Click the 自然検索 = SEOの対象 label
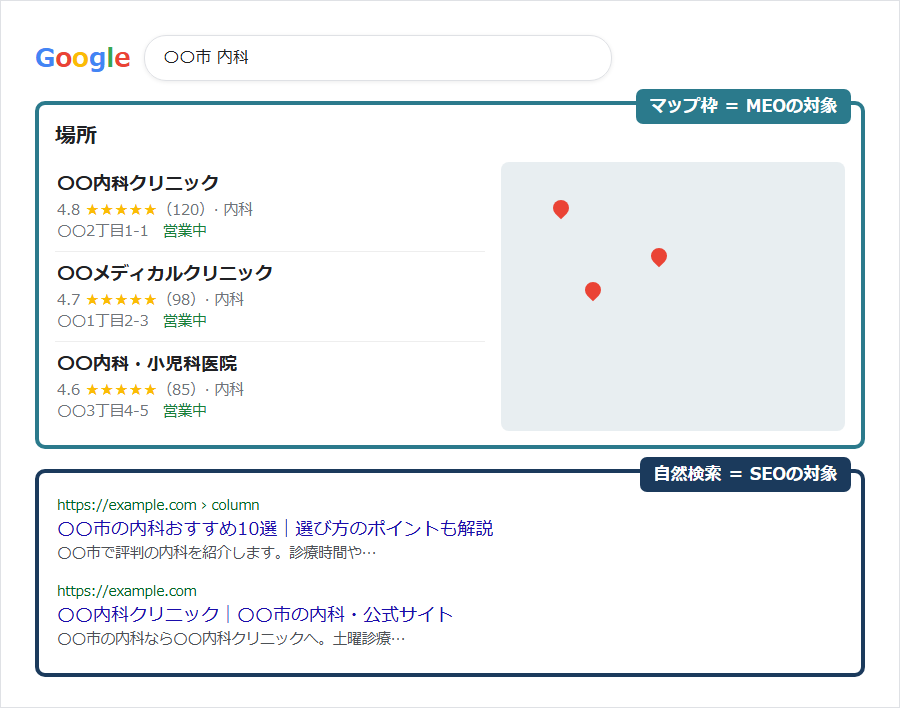This screenshot has width=900, height=708. (745, 474)
